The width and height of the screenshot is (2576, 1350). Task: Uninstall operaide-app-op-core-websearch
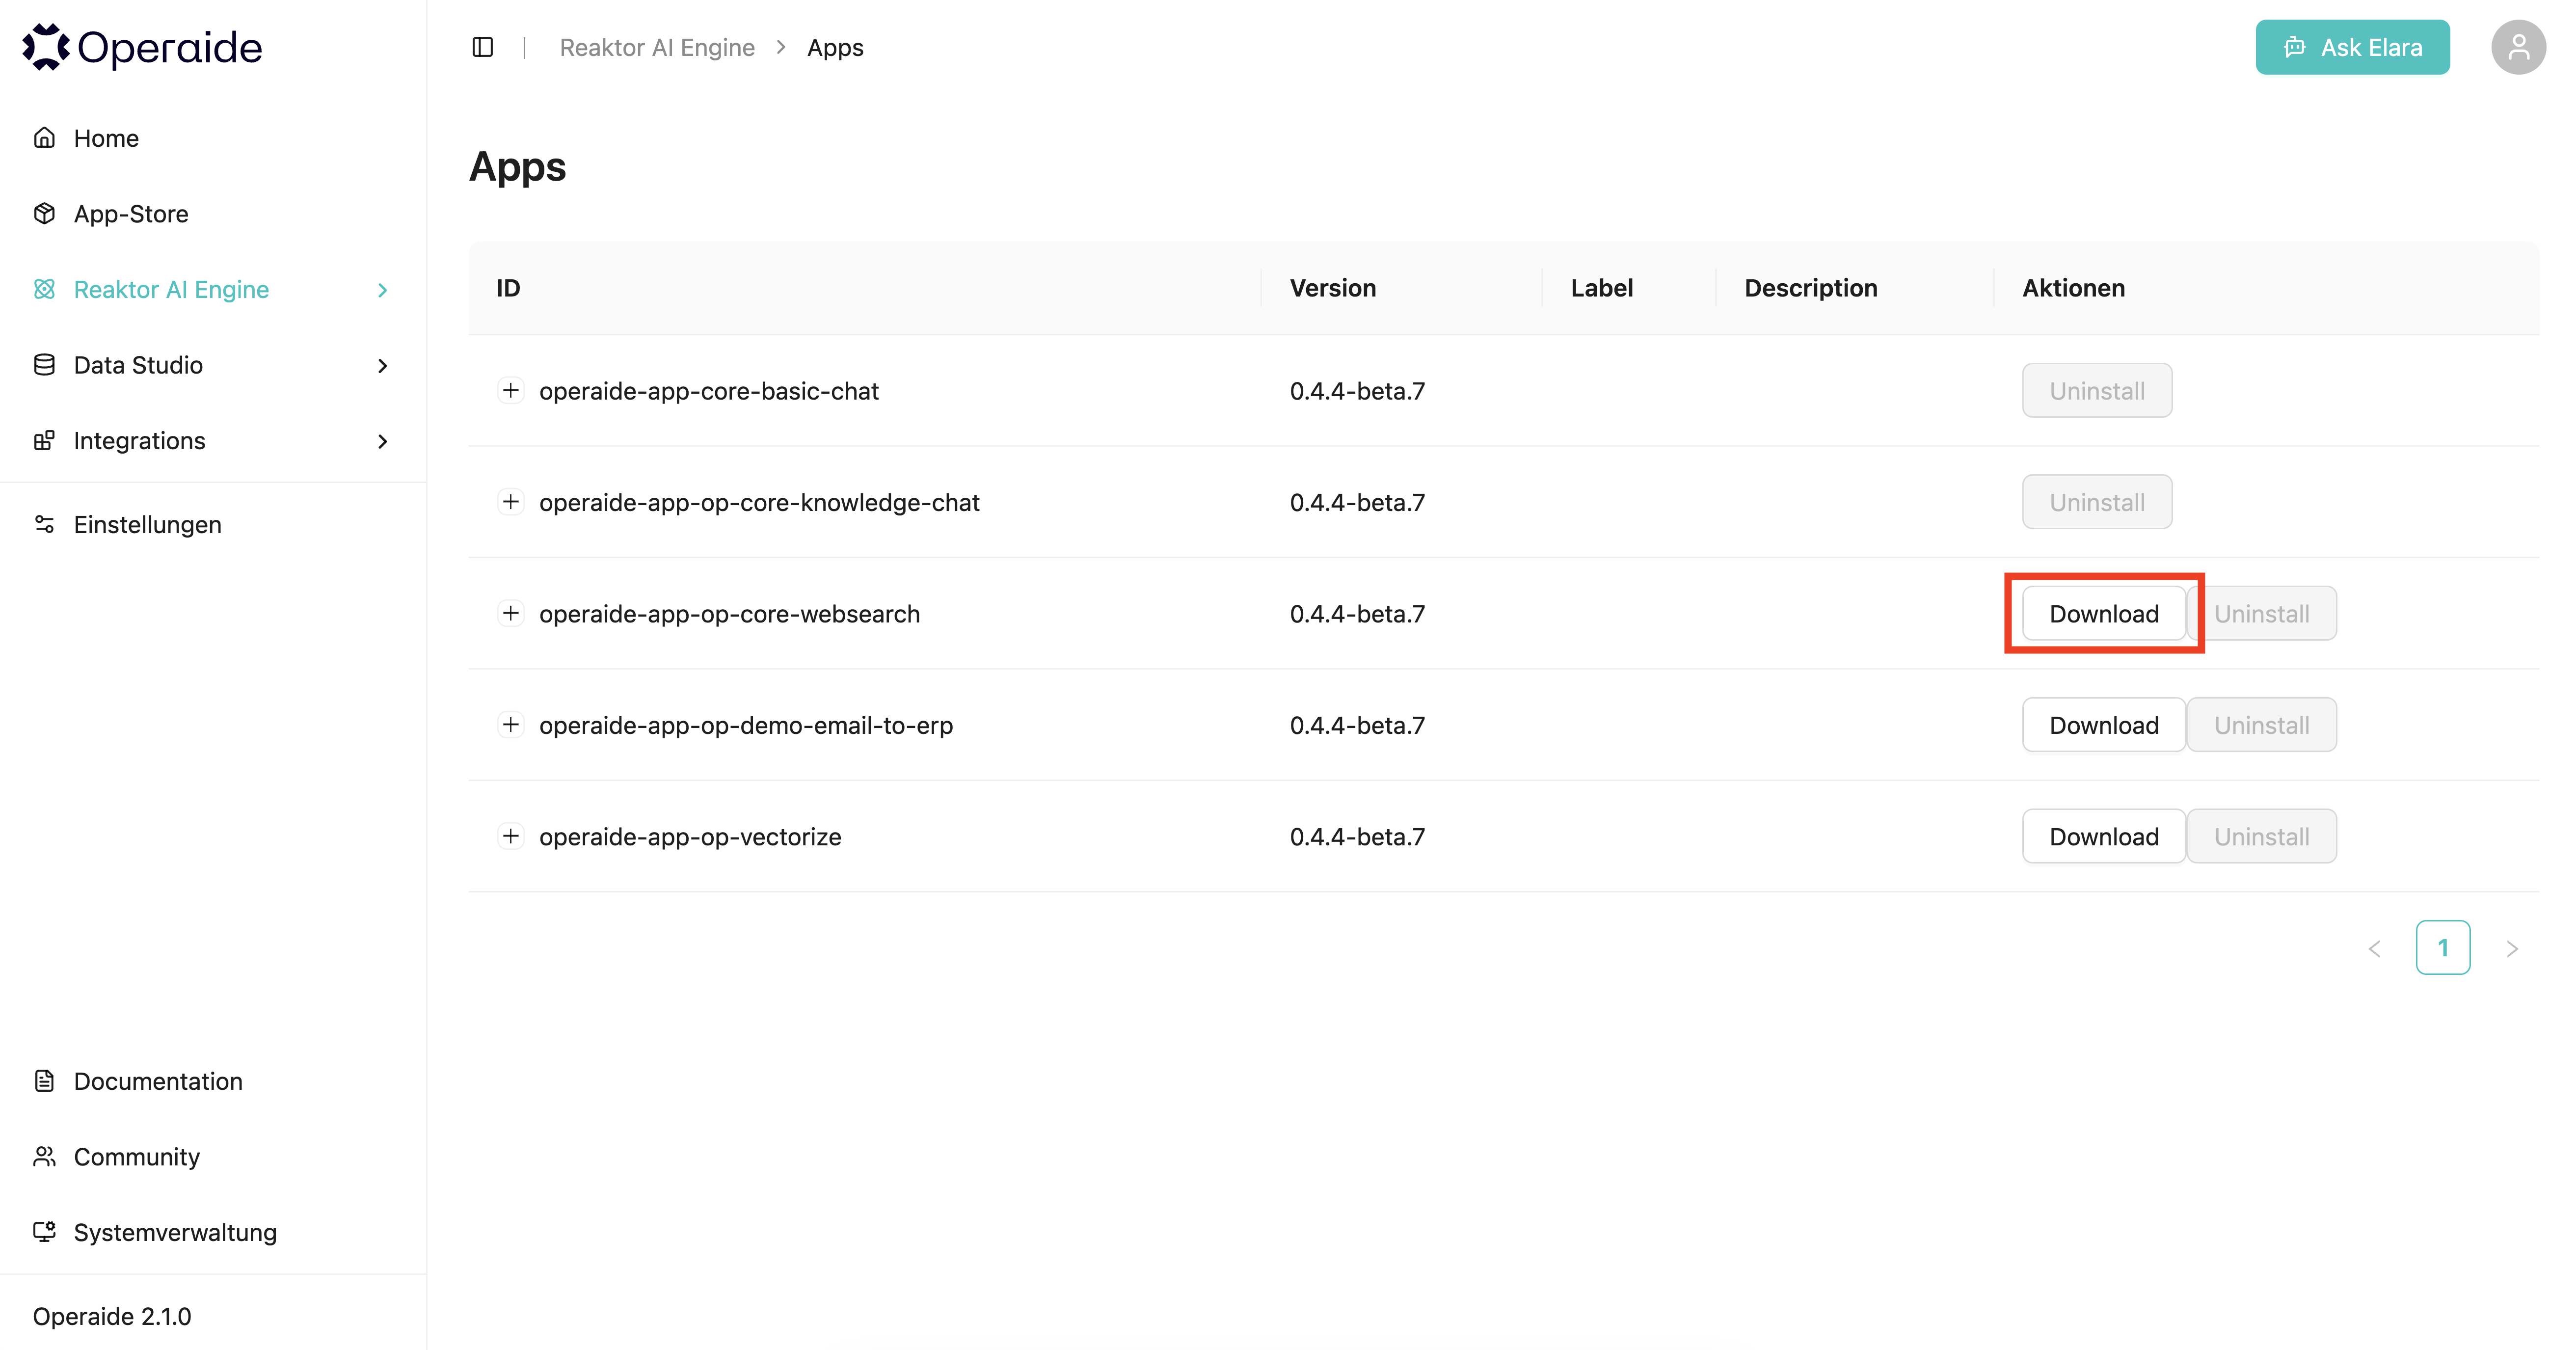point(2262,613)
